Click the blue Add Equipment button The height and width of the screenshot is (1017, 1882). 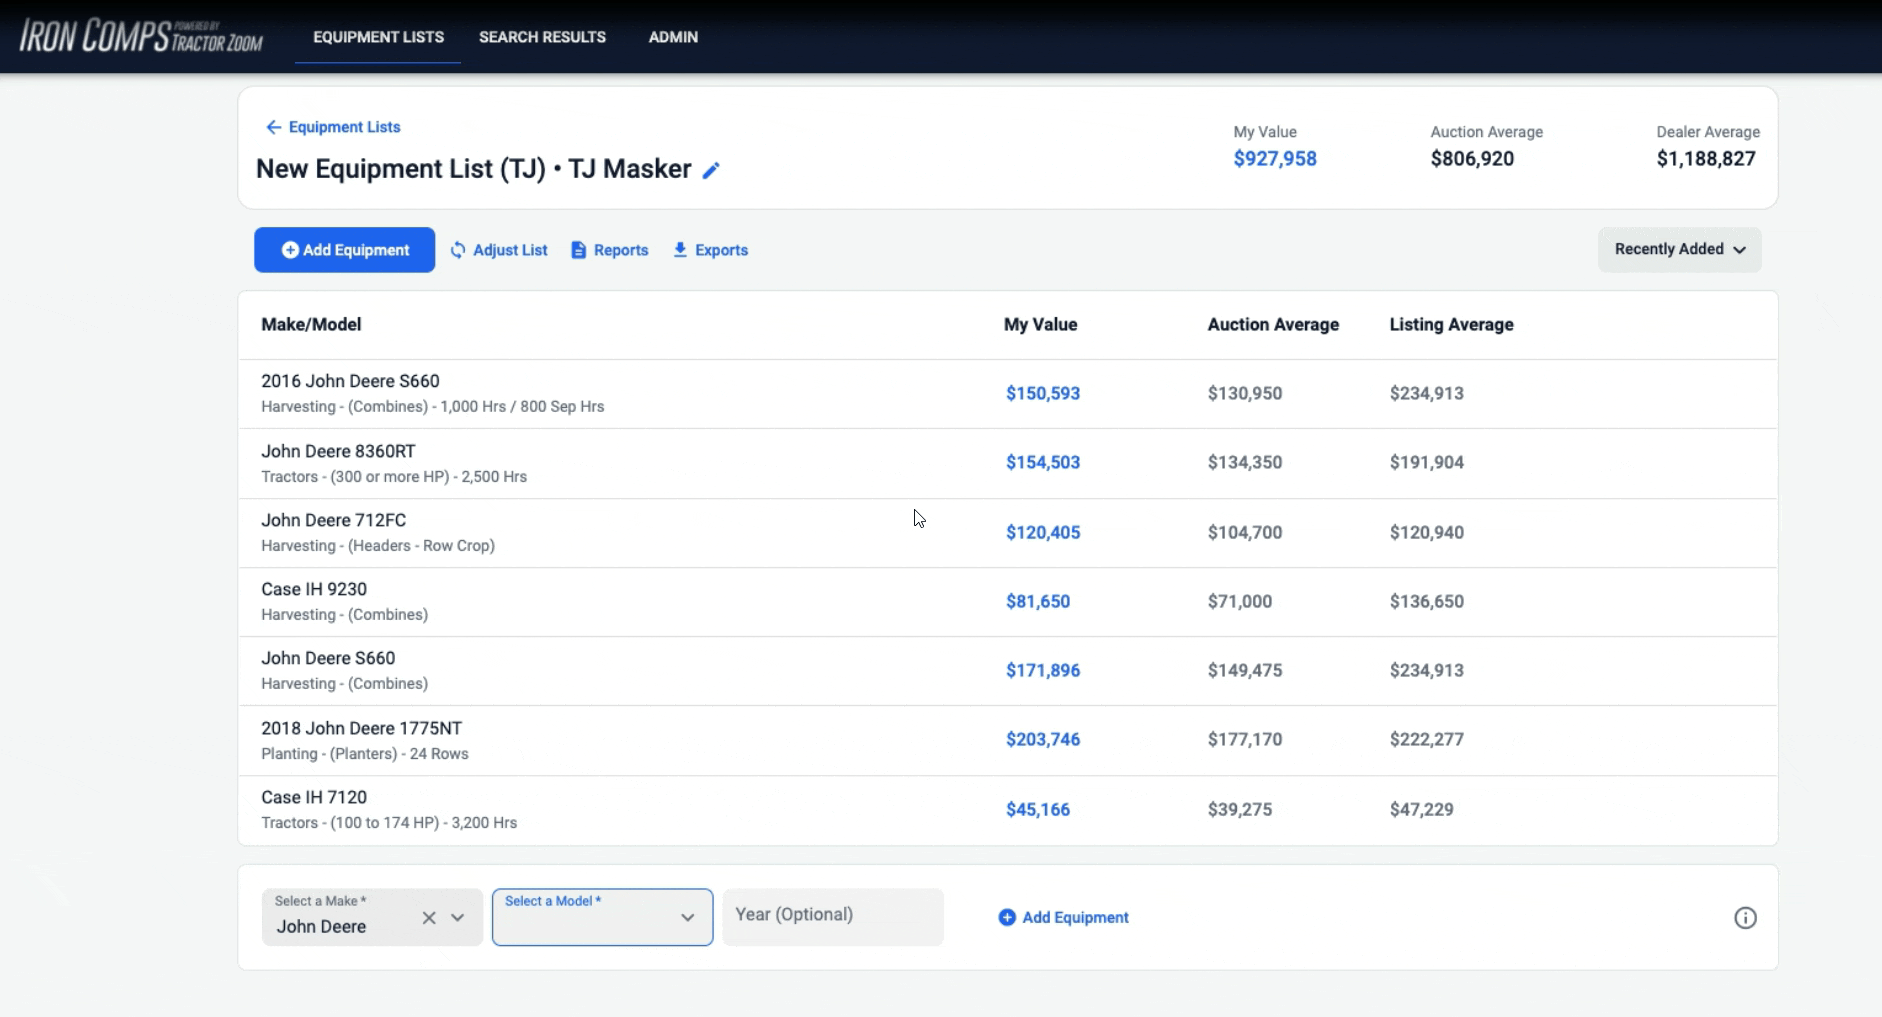tap(344, 250)
